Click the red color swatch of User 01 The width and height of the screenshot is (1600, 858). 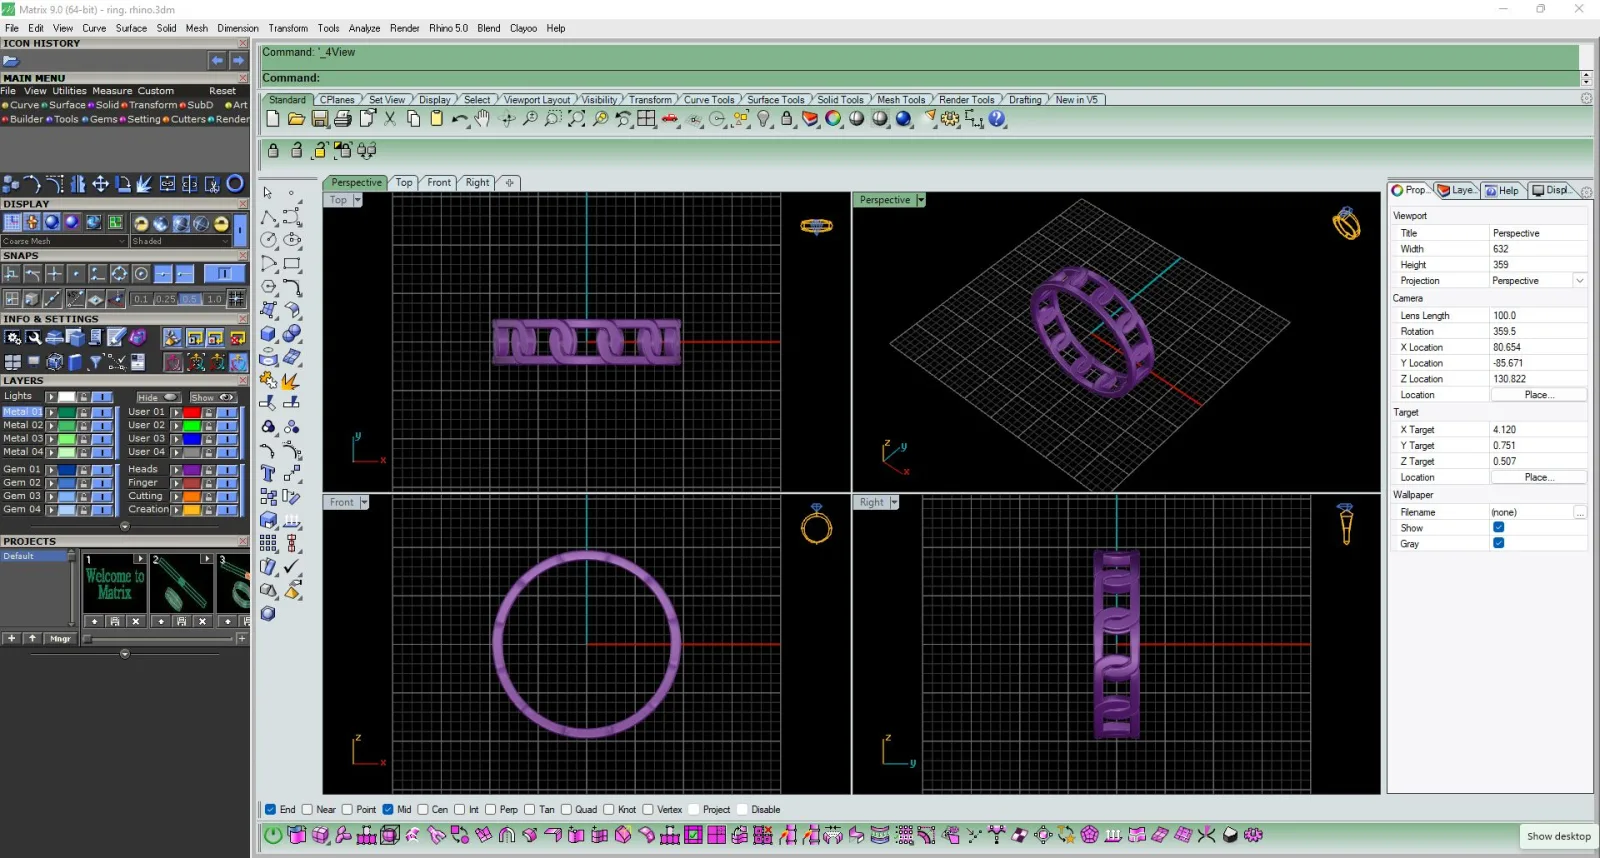[192, 412]
